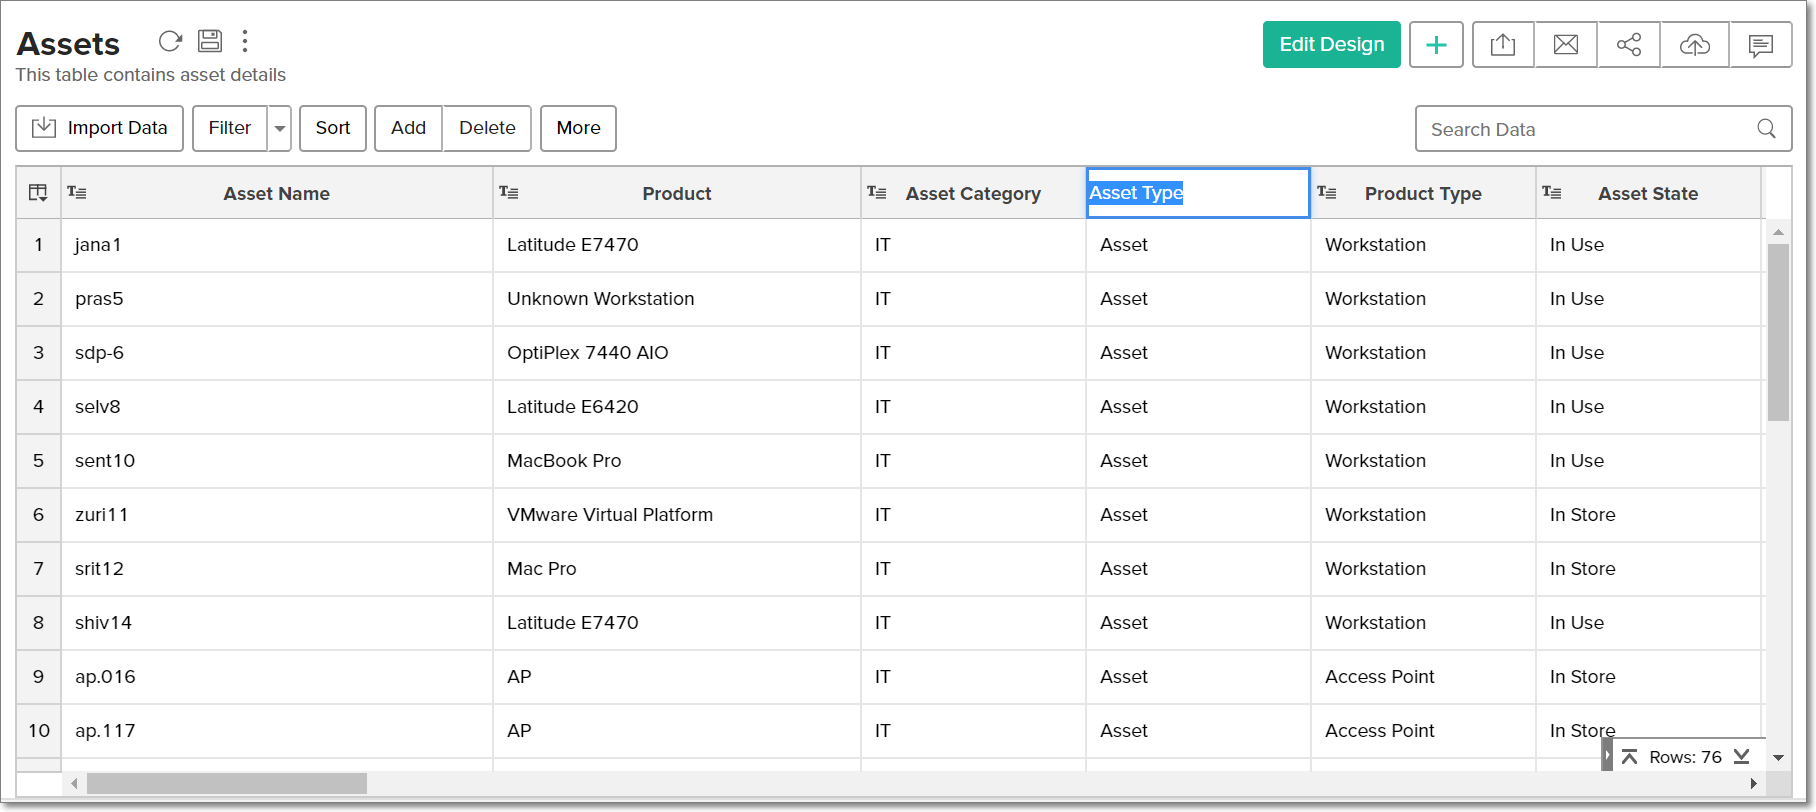Click the scroll left arrow of horizontal scrollbar
The image size is (1816, 812).
73,784
